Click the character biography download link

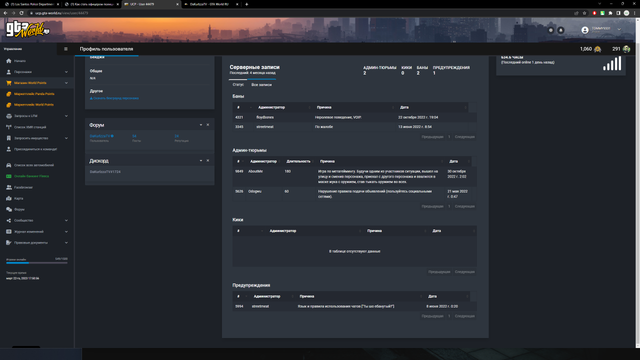tap(114, 98)
